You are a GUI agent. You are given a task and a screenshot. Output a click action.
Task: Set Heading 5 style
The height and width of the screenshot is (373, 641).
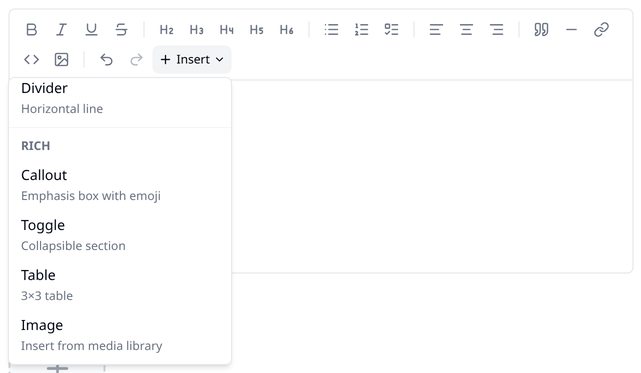[256, 29]
